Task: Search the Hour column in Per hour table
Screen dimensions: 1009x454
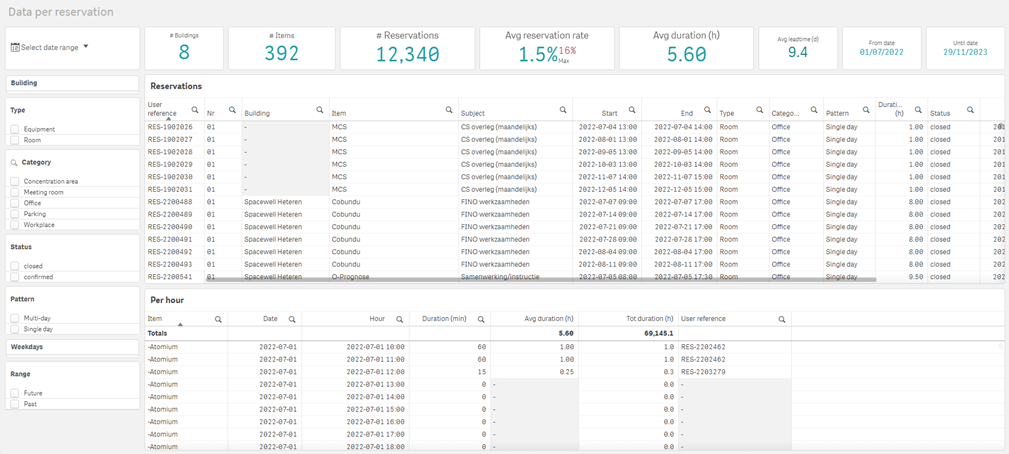Action: click(399, 319)
